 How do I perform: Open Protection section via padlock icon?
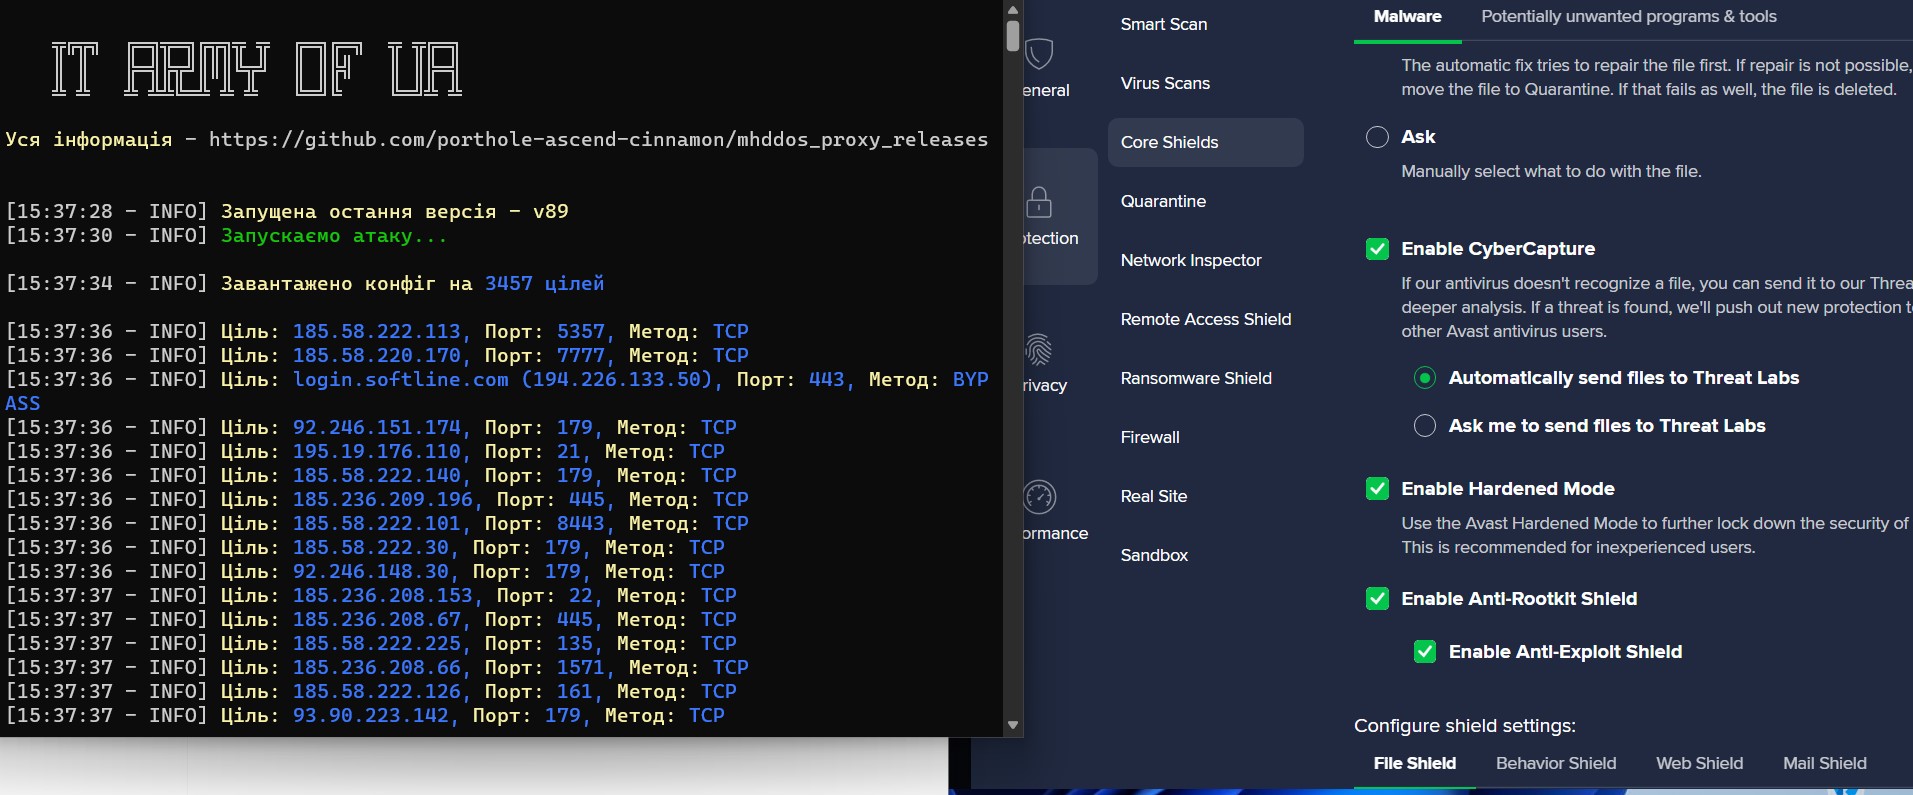(1039, 202)
